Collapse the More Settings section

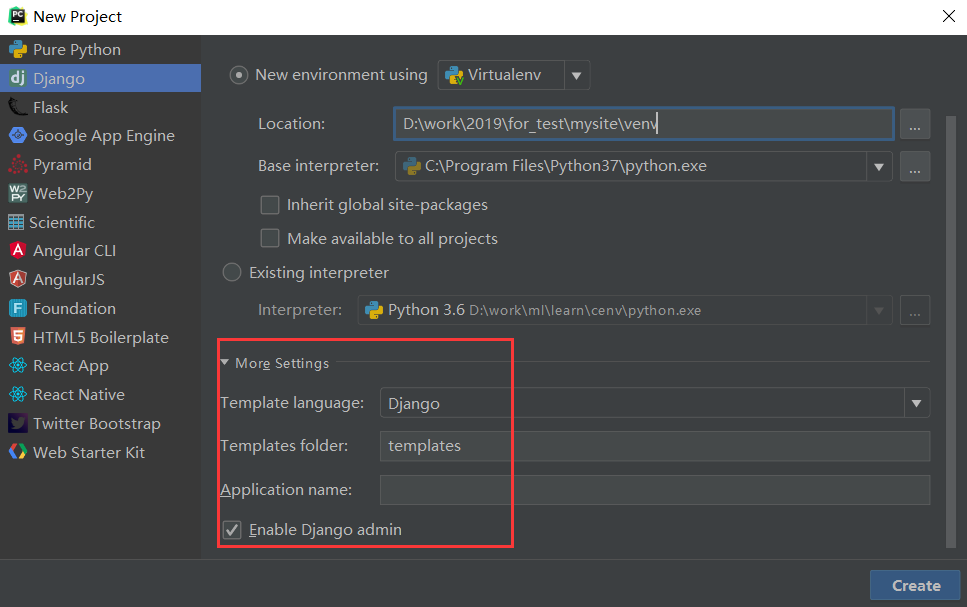pos(225,363)
